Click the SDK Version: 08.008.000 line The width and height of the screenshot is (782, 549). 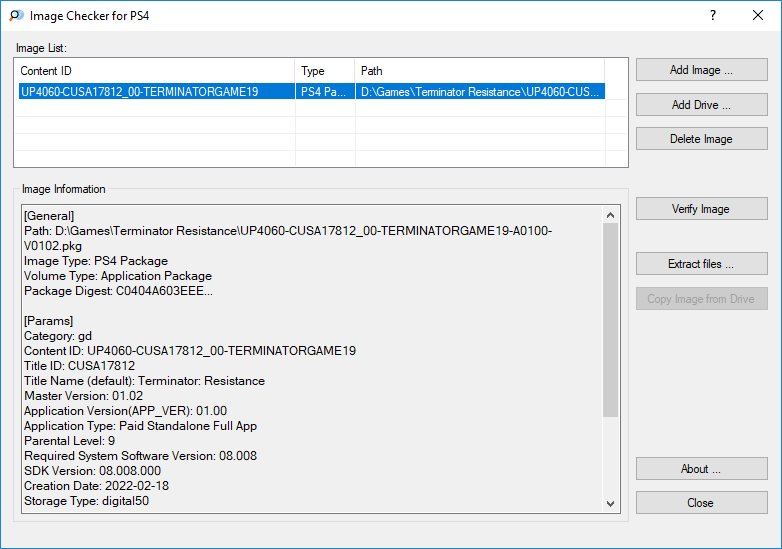(92, 470)
